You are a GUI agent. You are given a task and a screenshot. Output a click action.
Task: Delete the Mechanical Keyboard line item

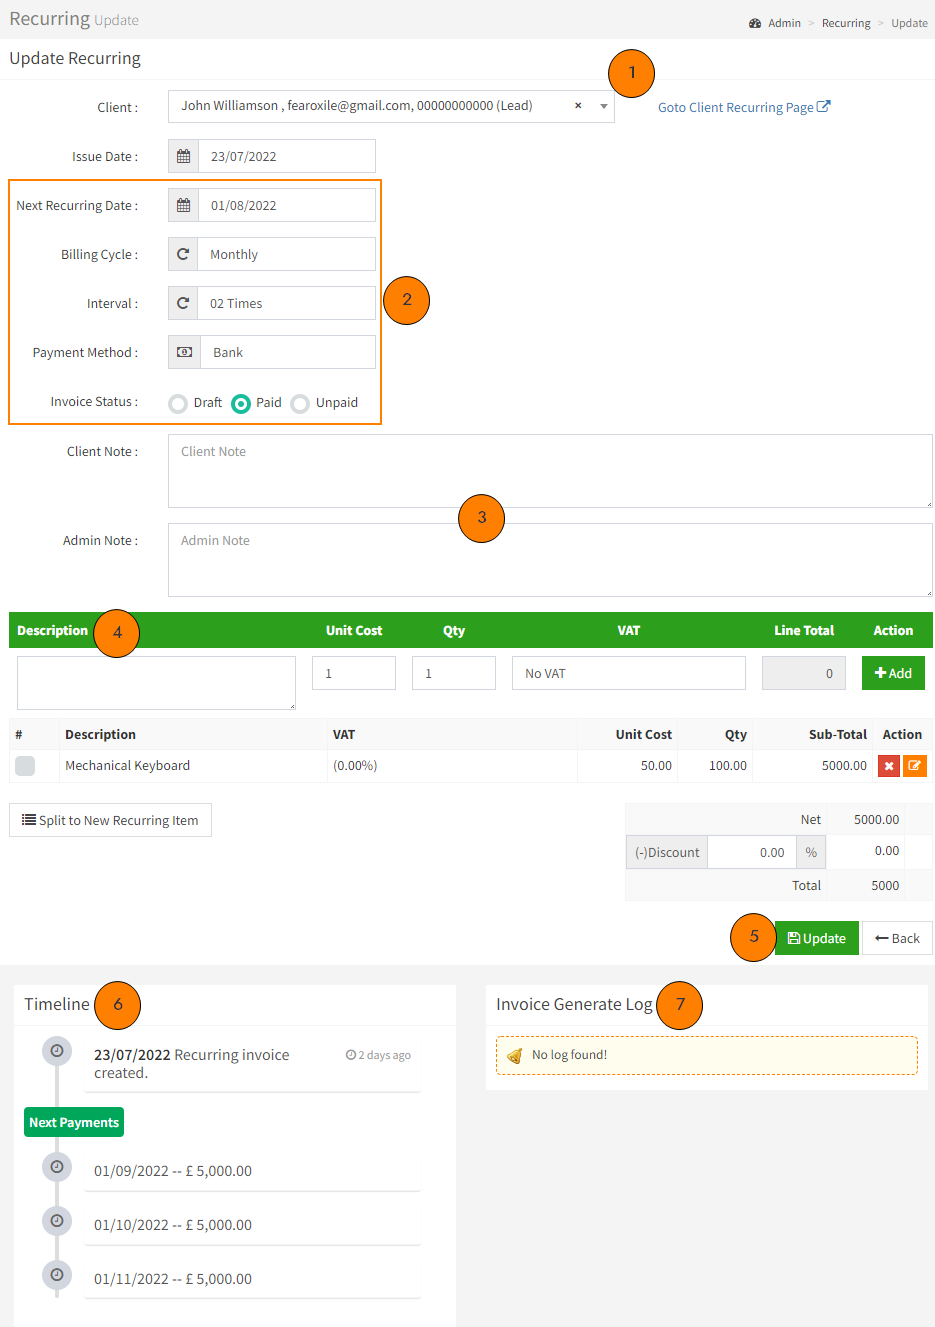(x=888, y=766)
